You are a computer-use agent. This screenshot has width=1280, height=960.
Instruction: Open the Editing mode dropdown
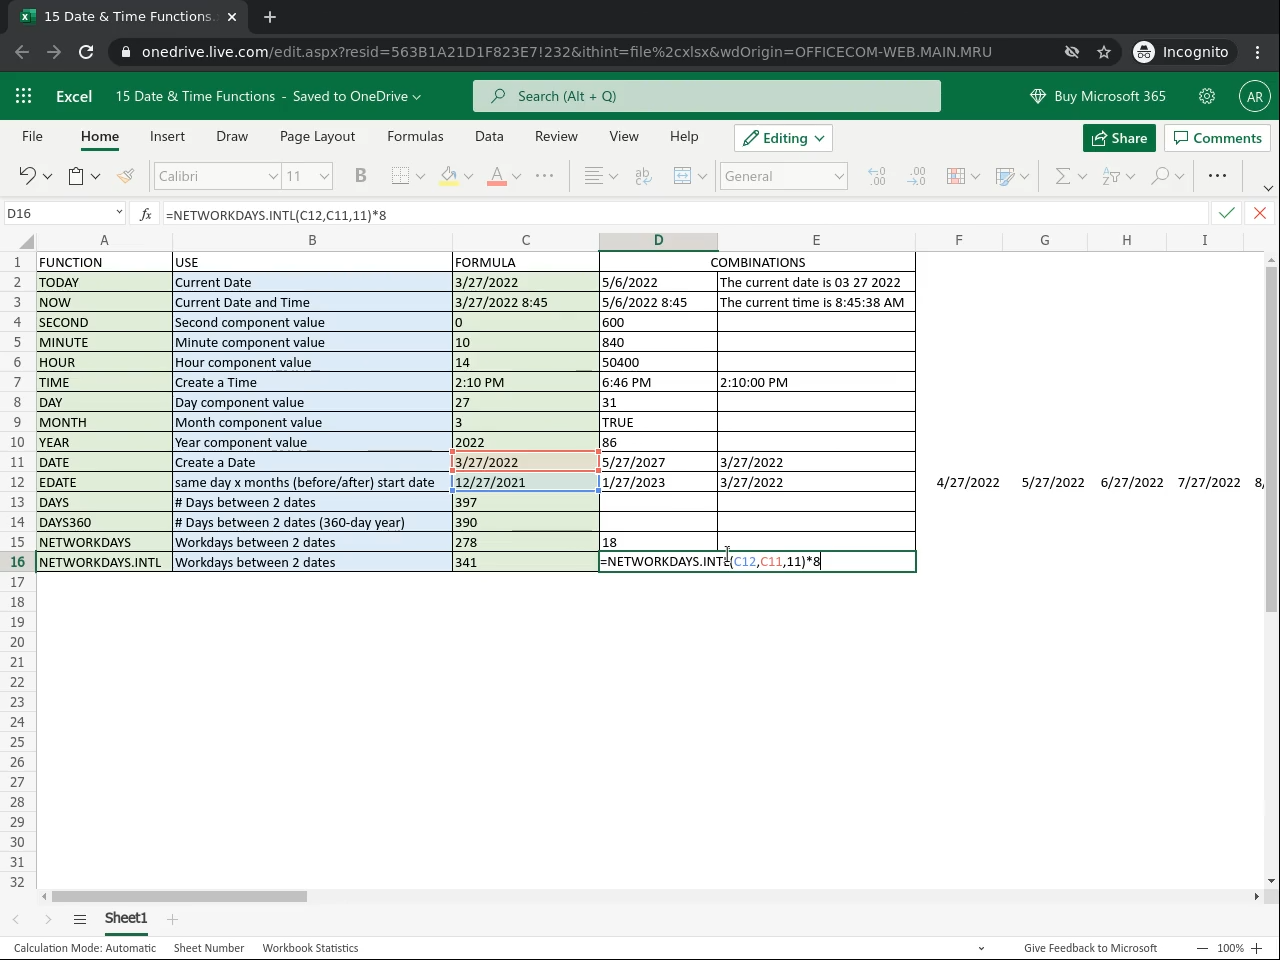[x=784, y=138]
